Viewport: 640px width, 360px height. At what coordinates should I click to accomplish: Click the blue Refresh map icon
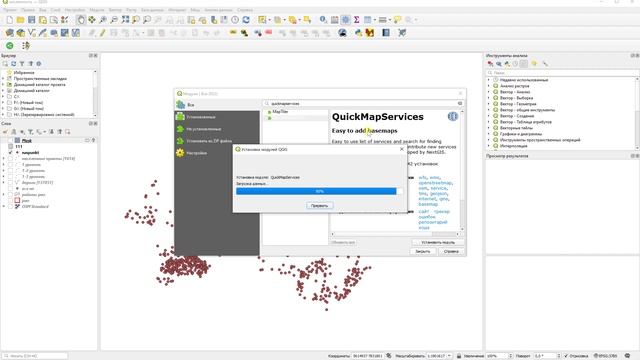pos(246,20)
